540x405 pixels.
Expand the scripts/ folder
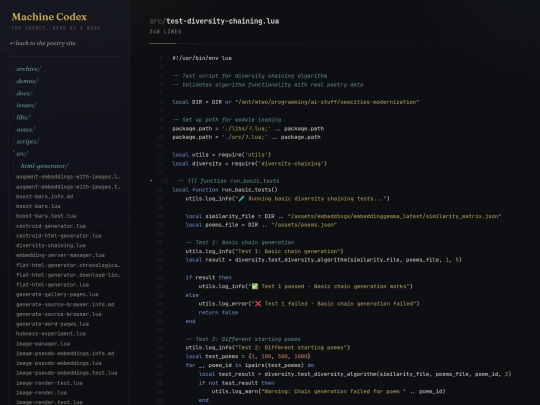coord(27,142)
